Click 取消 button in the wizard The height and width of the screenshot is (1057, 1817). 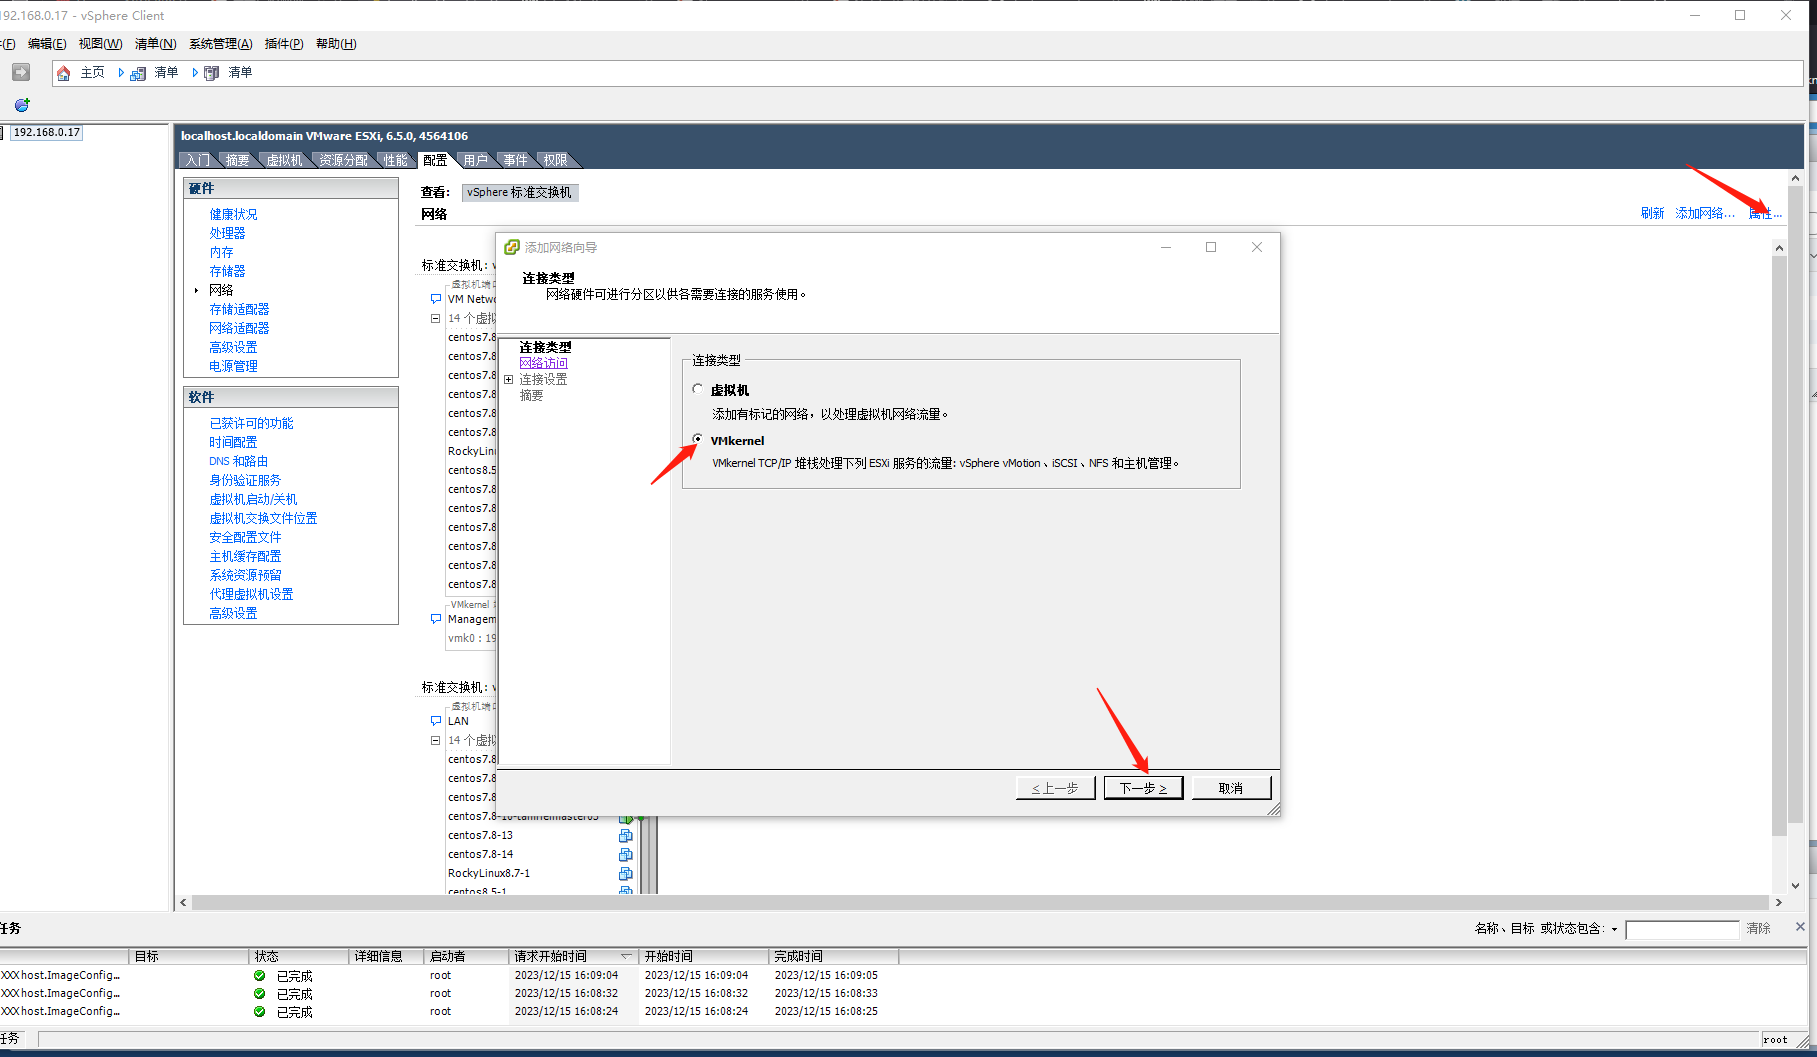tap(1231, 788)
